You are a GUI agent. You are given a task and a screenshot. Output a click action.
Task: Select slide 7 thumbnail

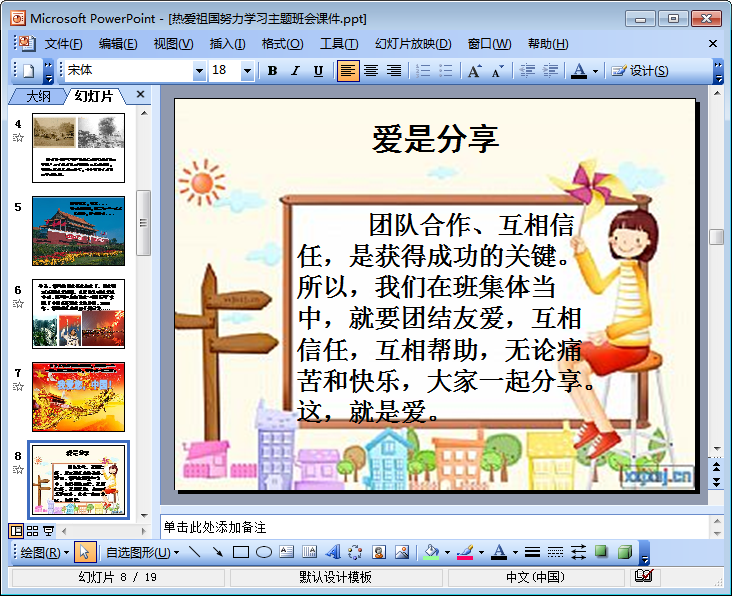[x=78, y=397]
